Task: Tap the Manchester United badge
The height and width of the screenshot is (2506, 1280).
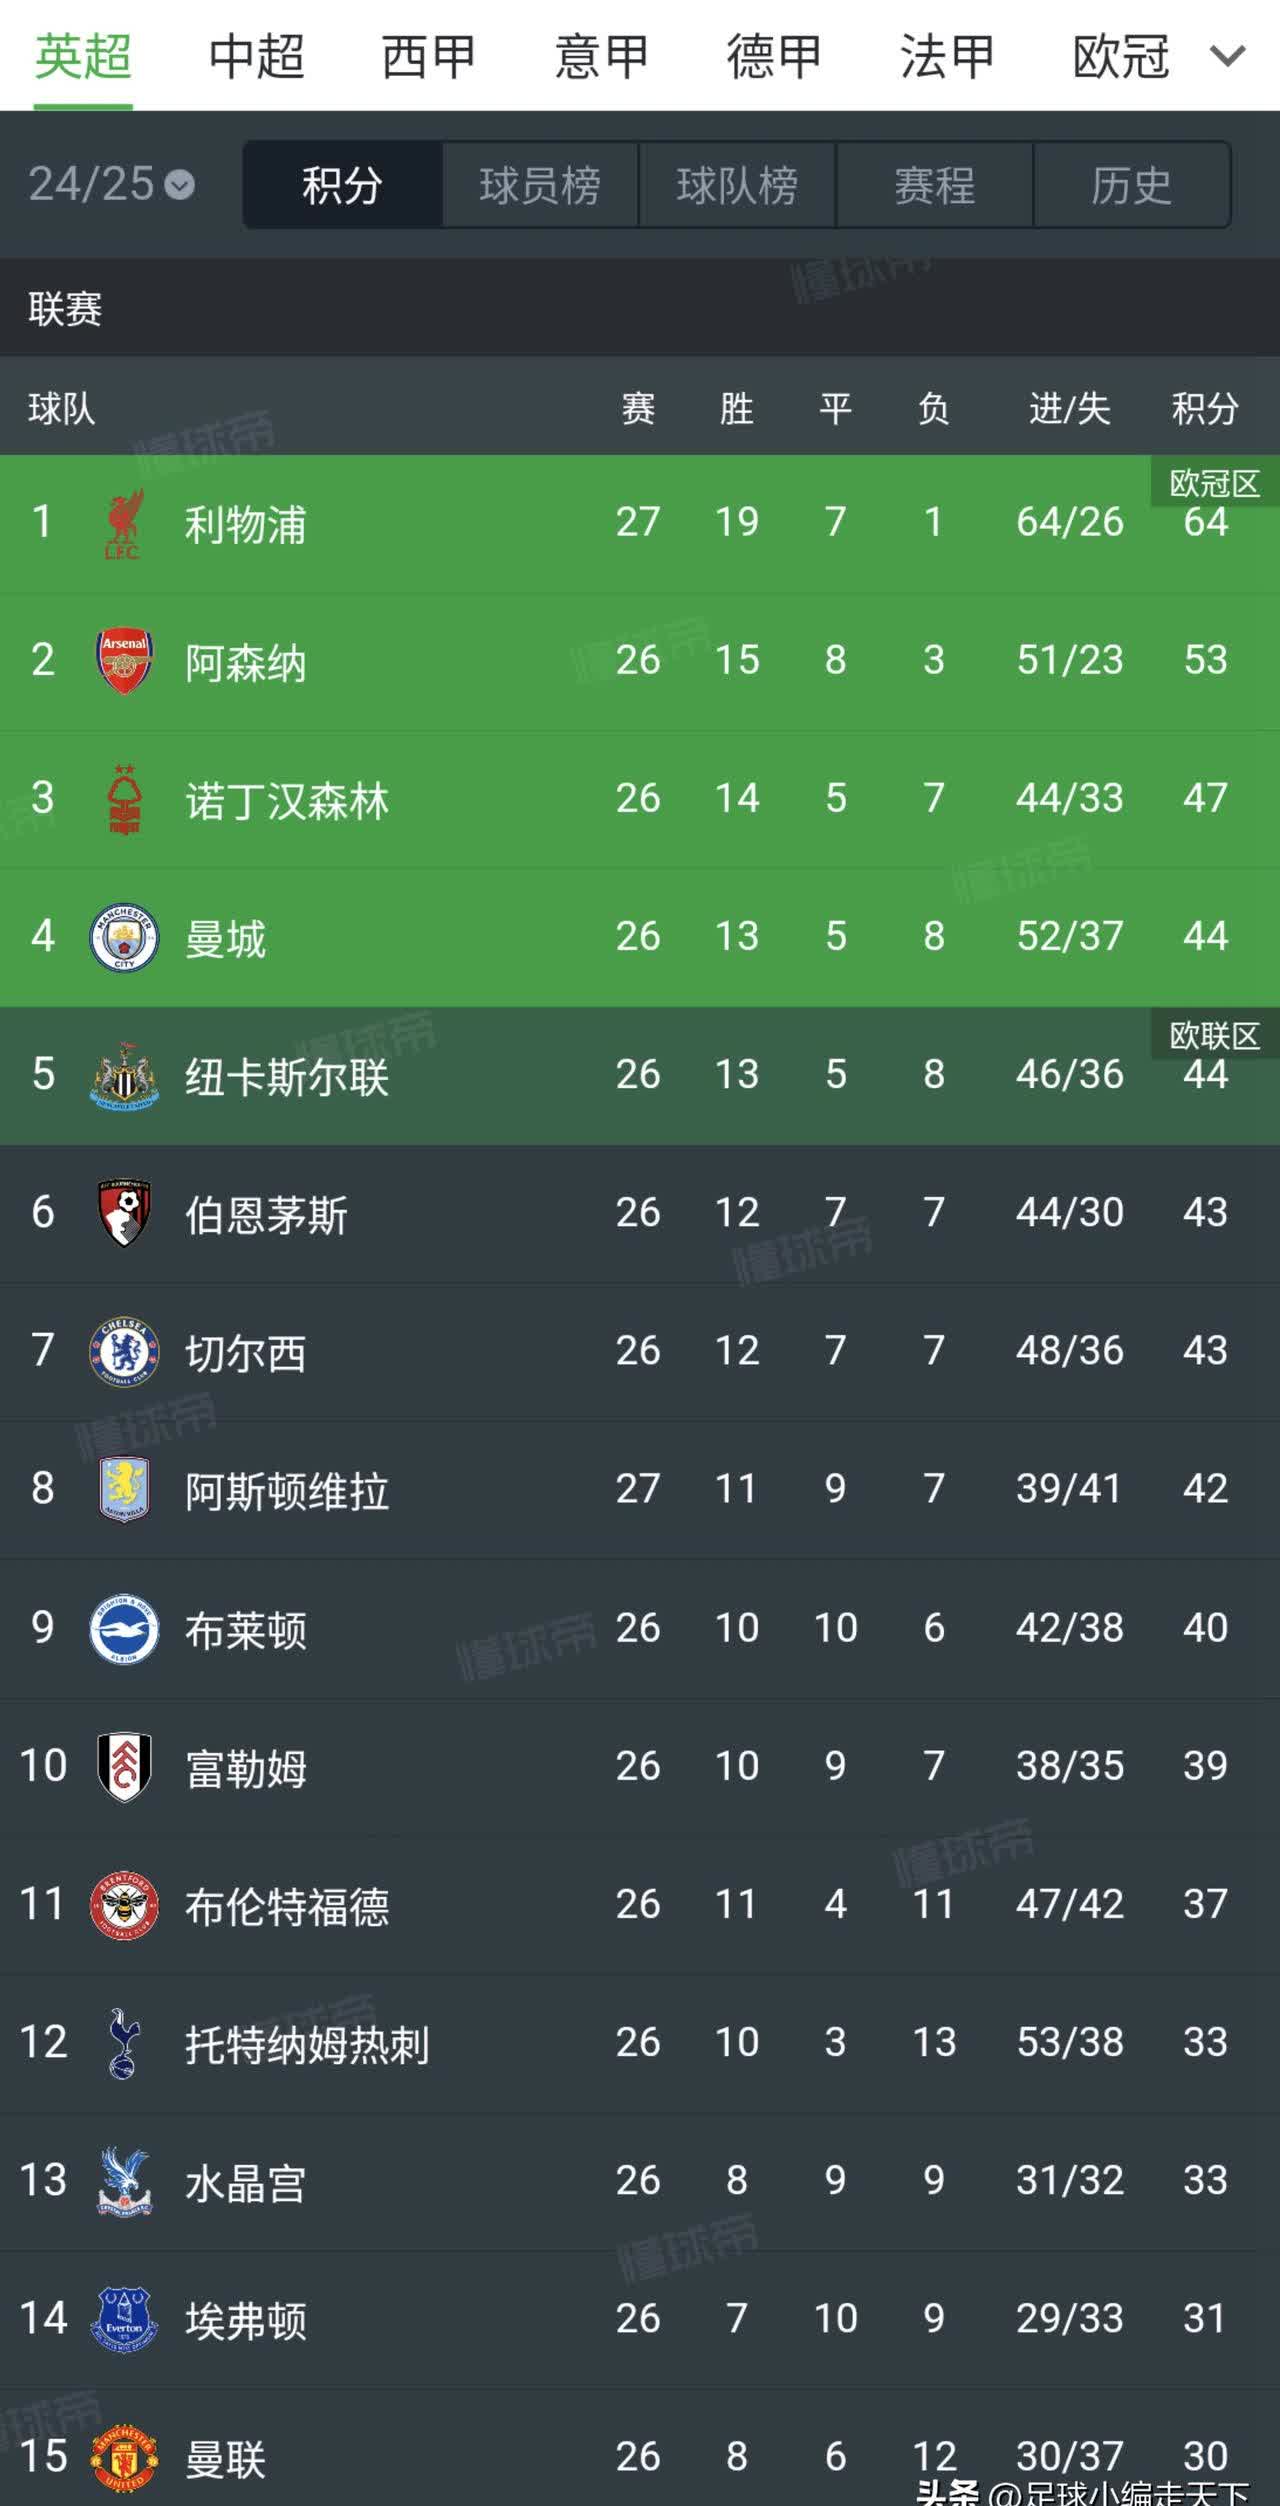Action: 124,2456
